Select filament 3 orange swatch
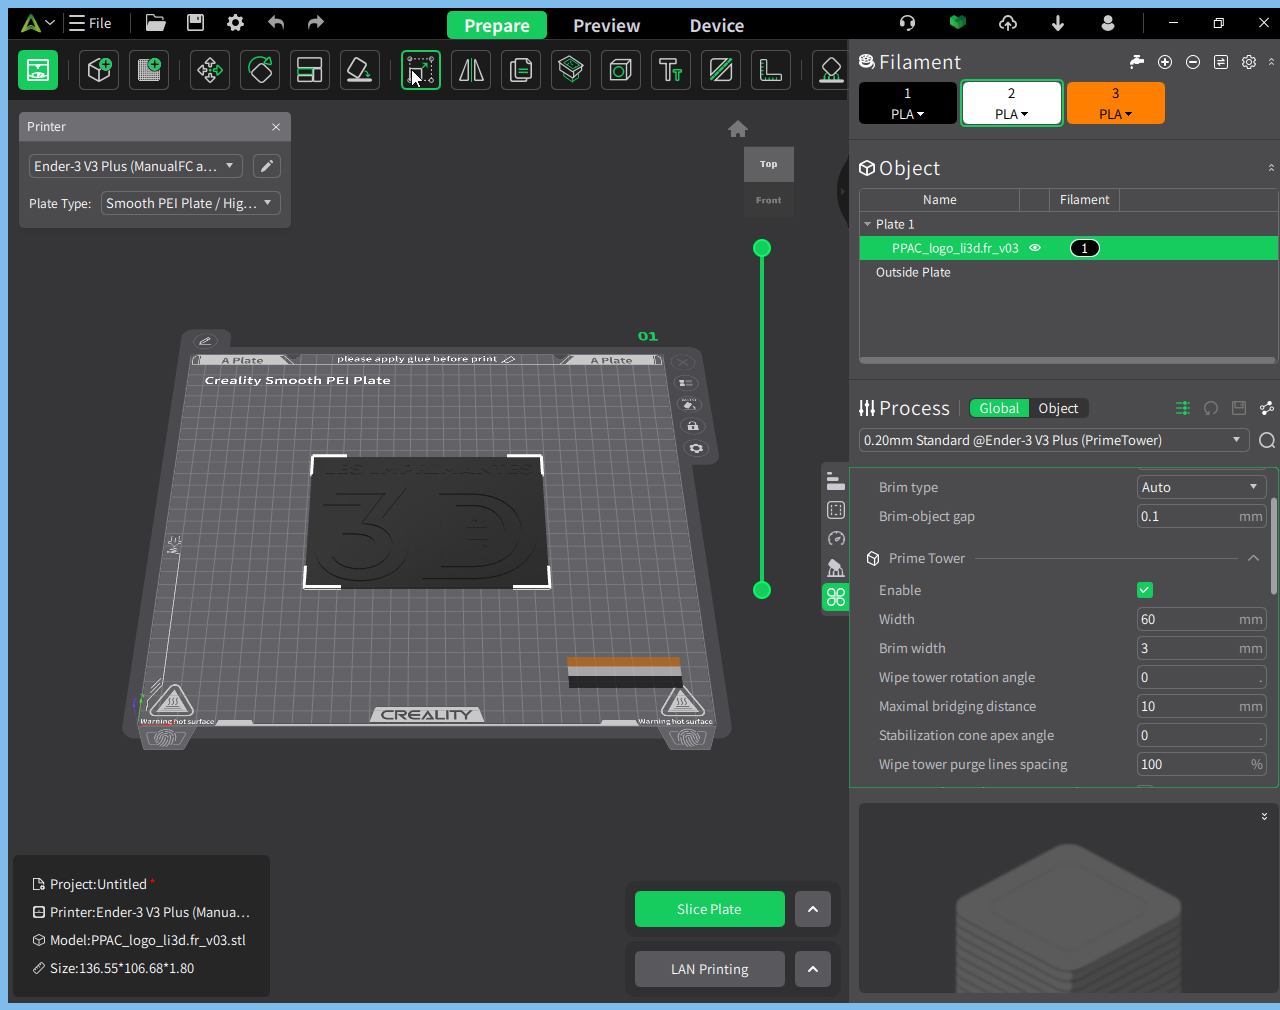Image resolution: width=1280 pixels, height=1010 pixels. point(1116,103)
